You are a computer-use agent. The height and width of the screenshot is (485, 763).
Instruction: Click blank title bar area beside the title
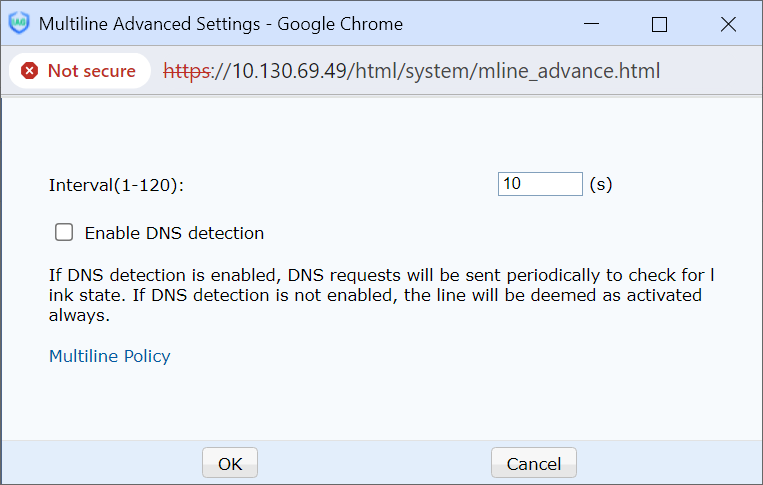pyautogui.click(x=480, y=25)
